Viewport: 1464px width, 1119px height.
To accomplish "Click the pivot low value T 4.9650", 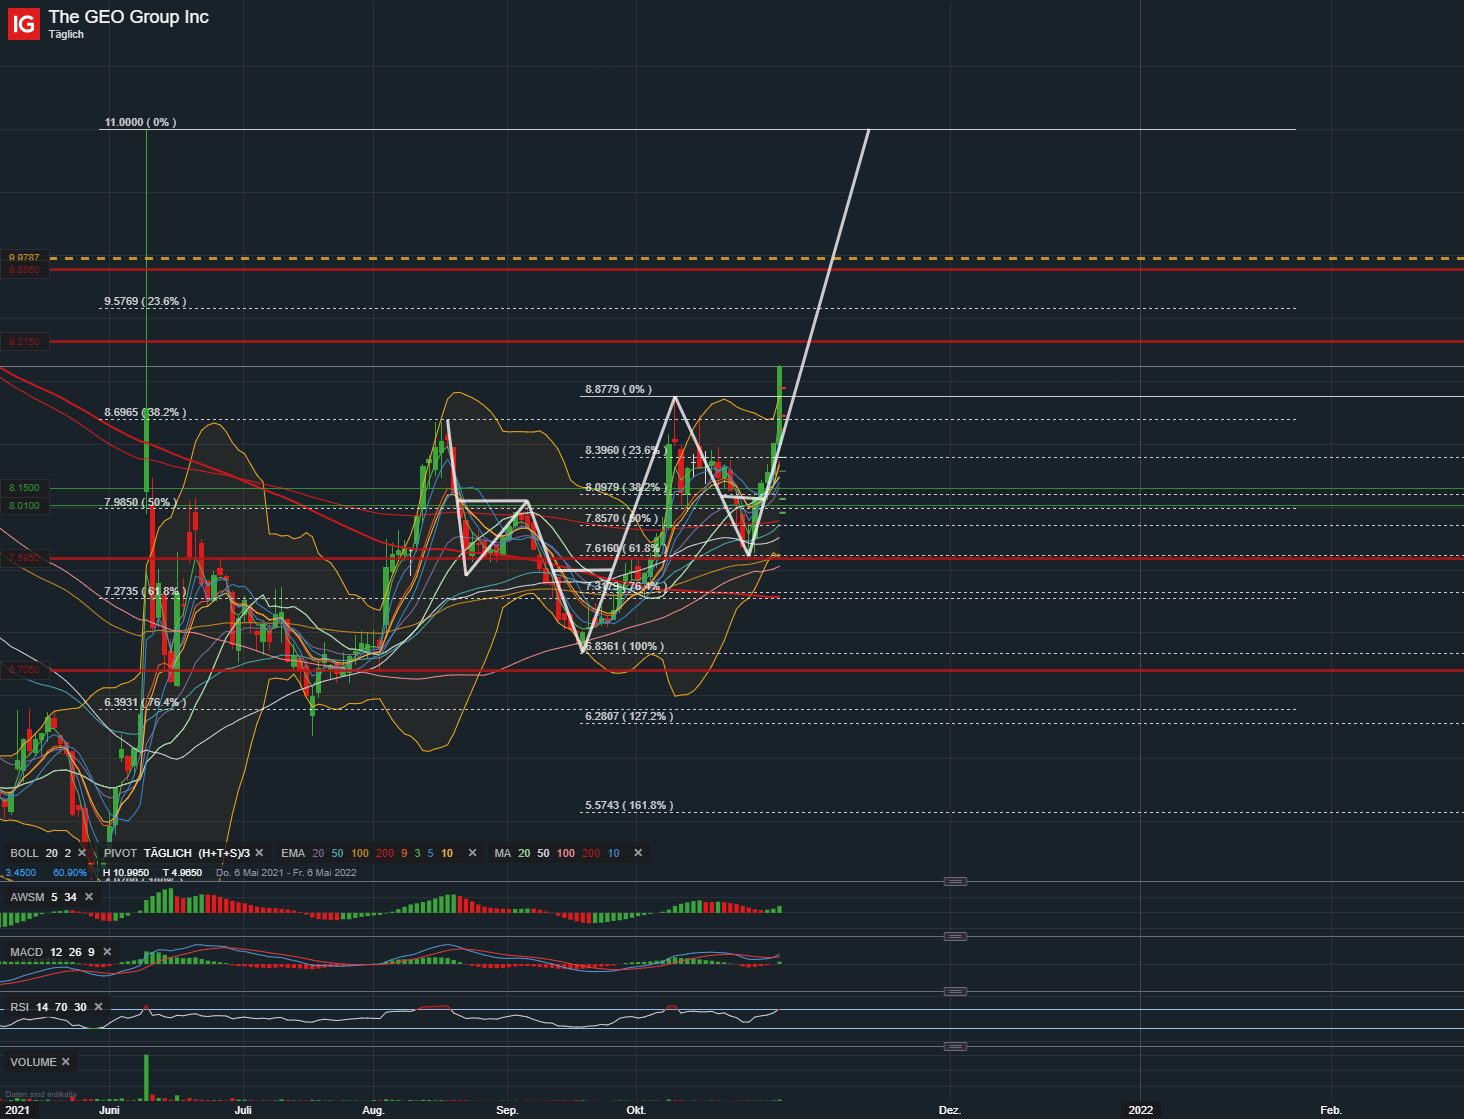I will pyautogui.click(x=183, y=873).
